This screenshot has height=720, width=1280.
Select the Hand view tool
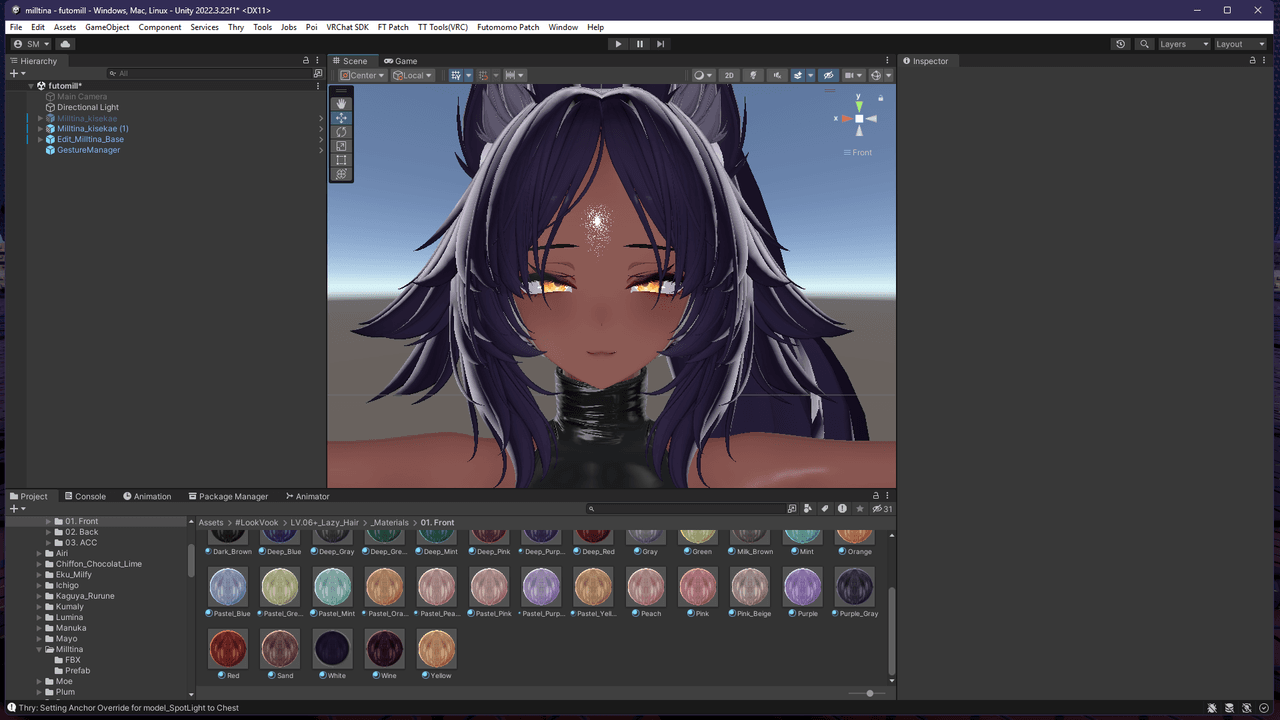click(x=341, y=103)
